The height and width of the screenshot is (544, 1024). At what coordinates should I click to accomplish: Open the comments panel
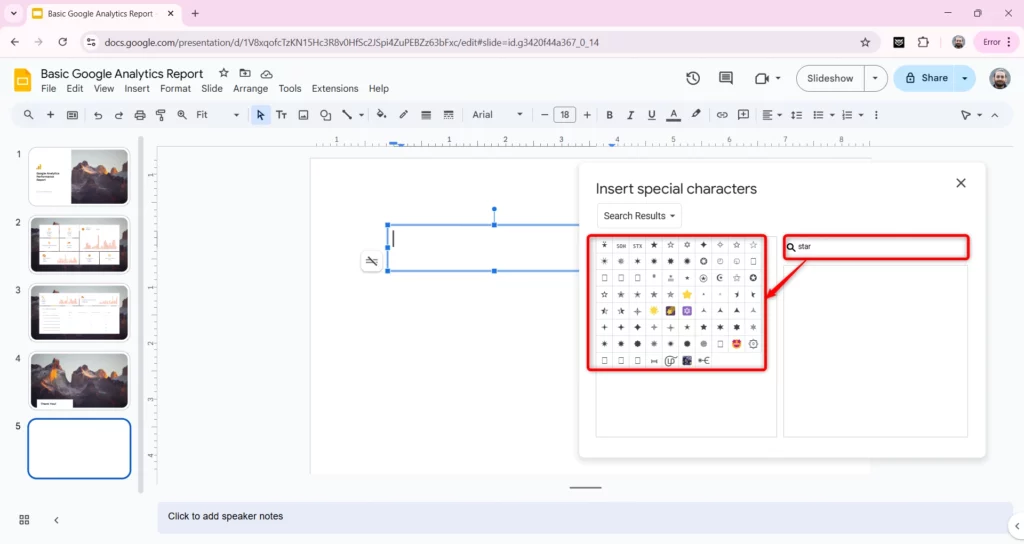tap(726, 78)
